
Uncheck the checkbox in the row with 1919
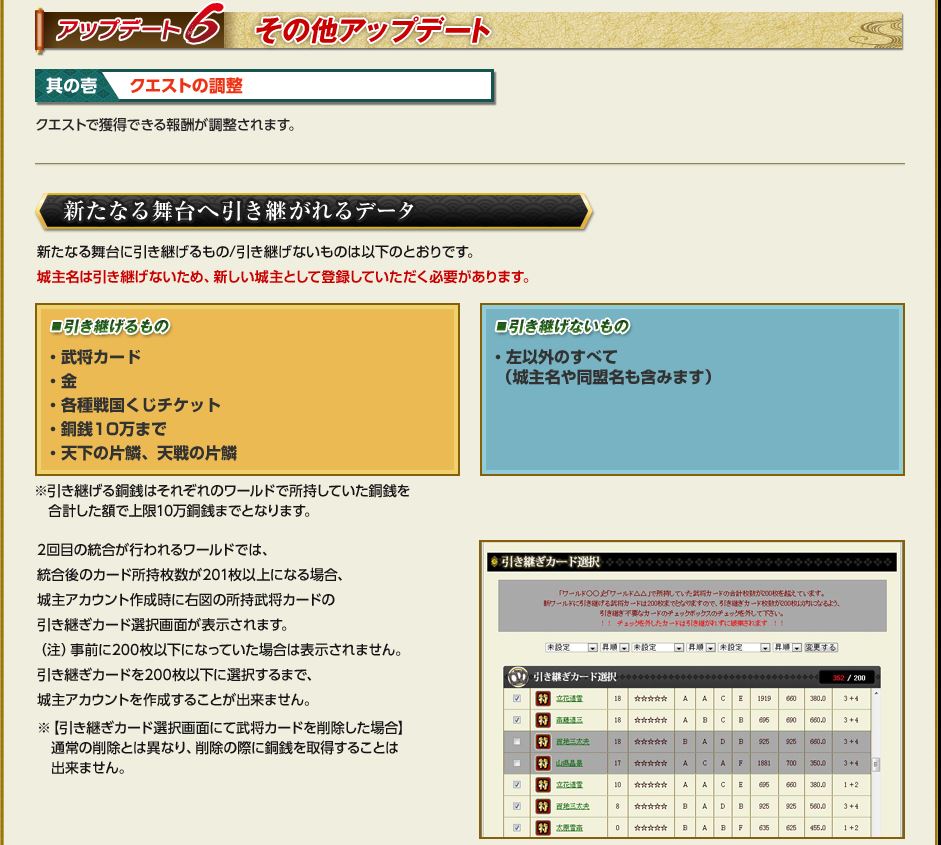click(x=517, y=699)
